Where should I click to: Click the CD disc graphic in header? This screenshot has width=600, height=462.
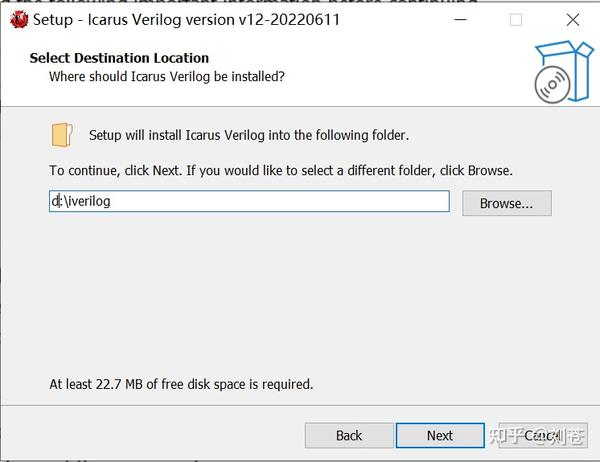[x=552, y=85]
